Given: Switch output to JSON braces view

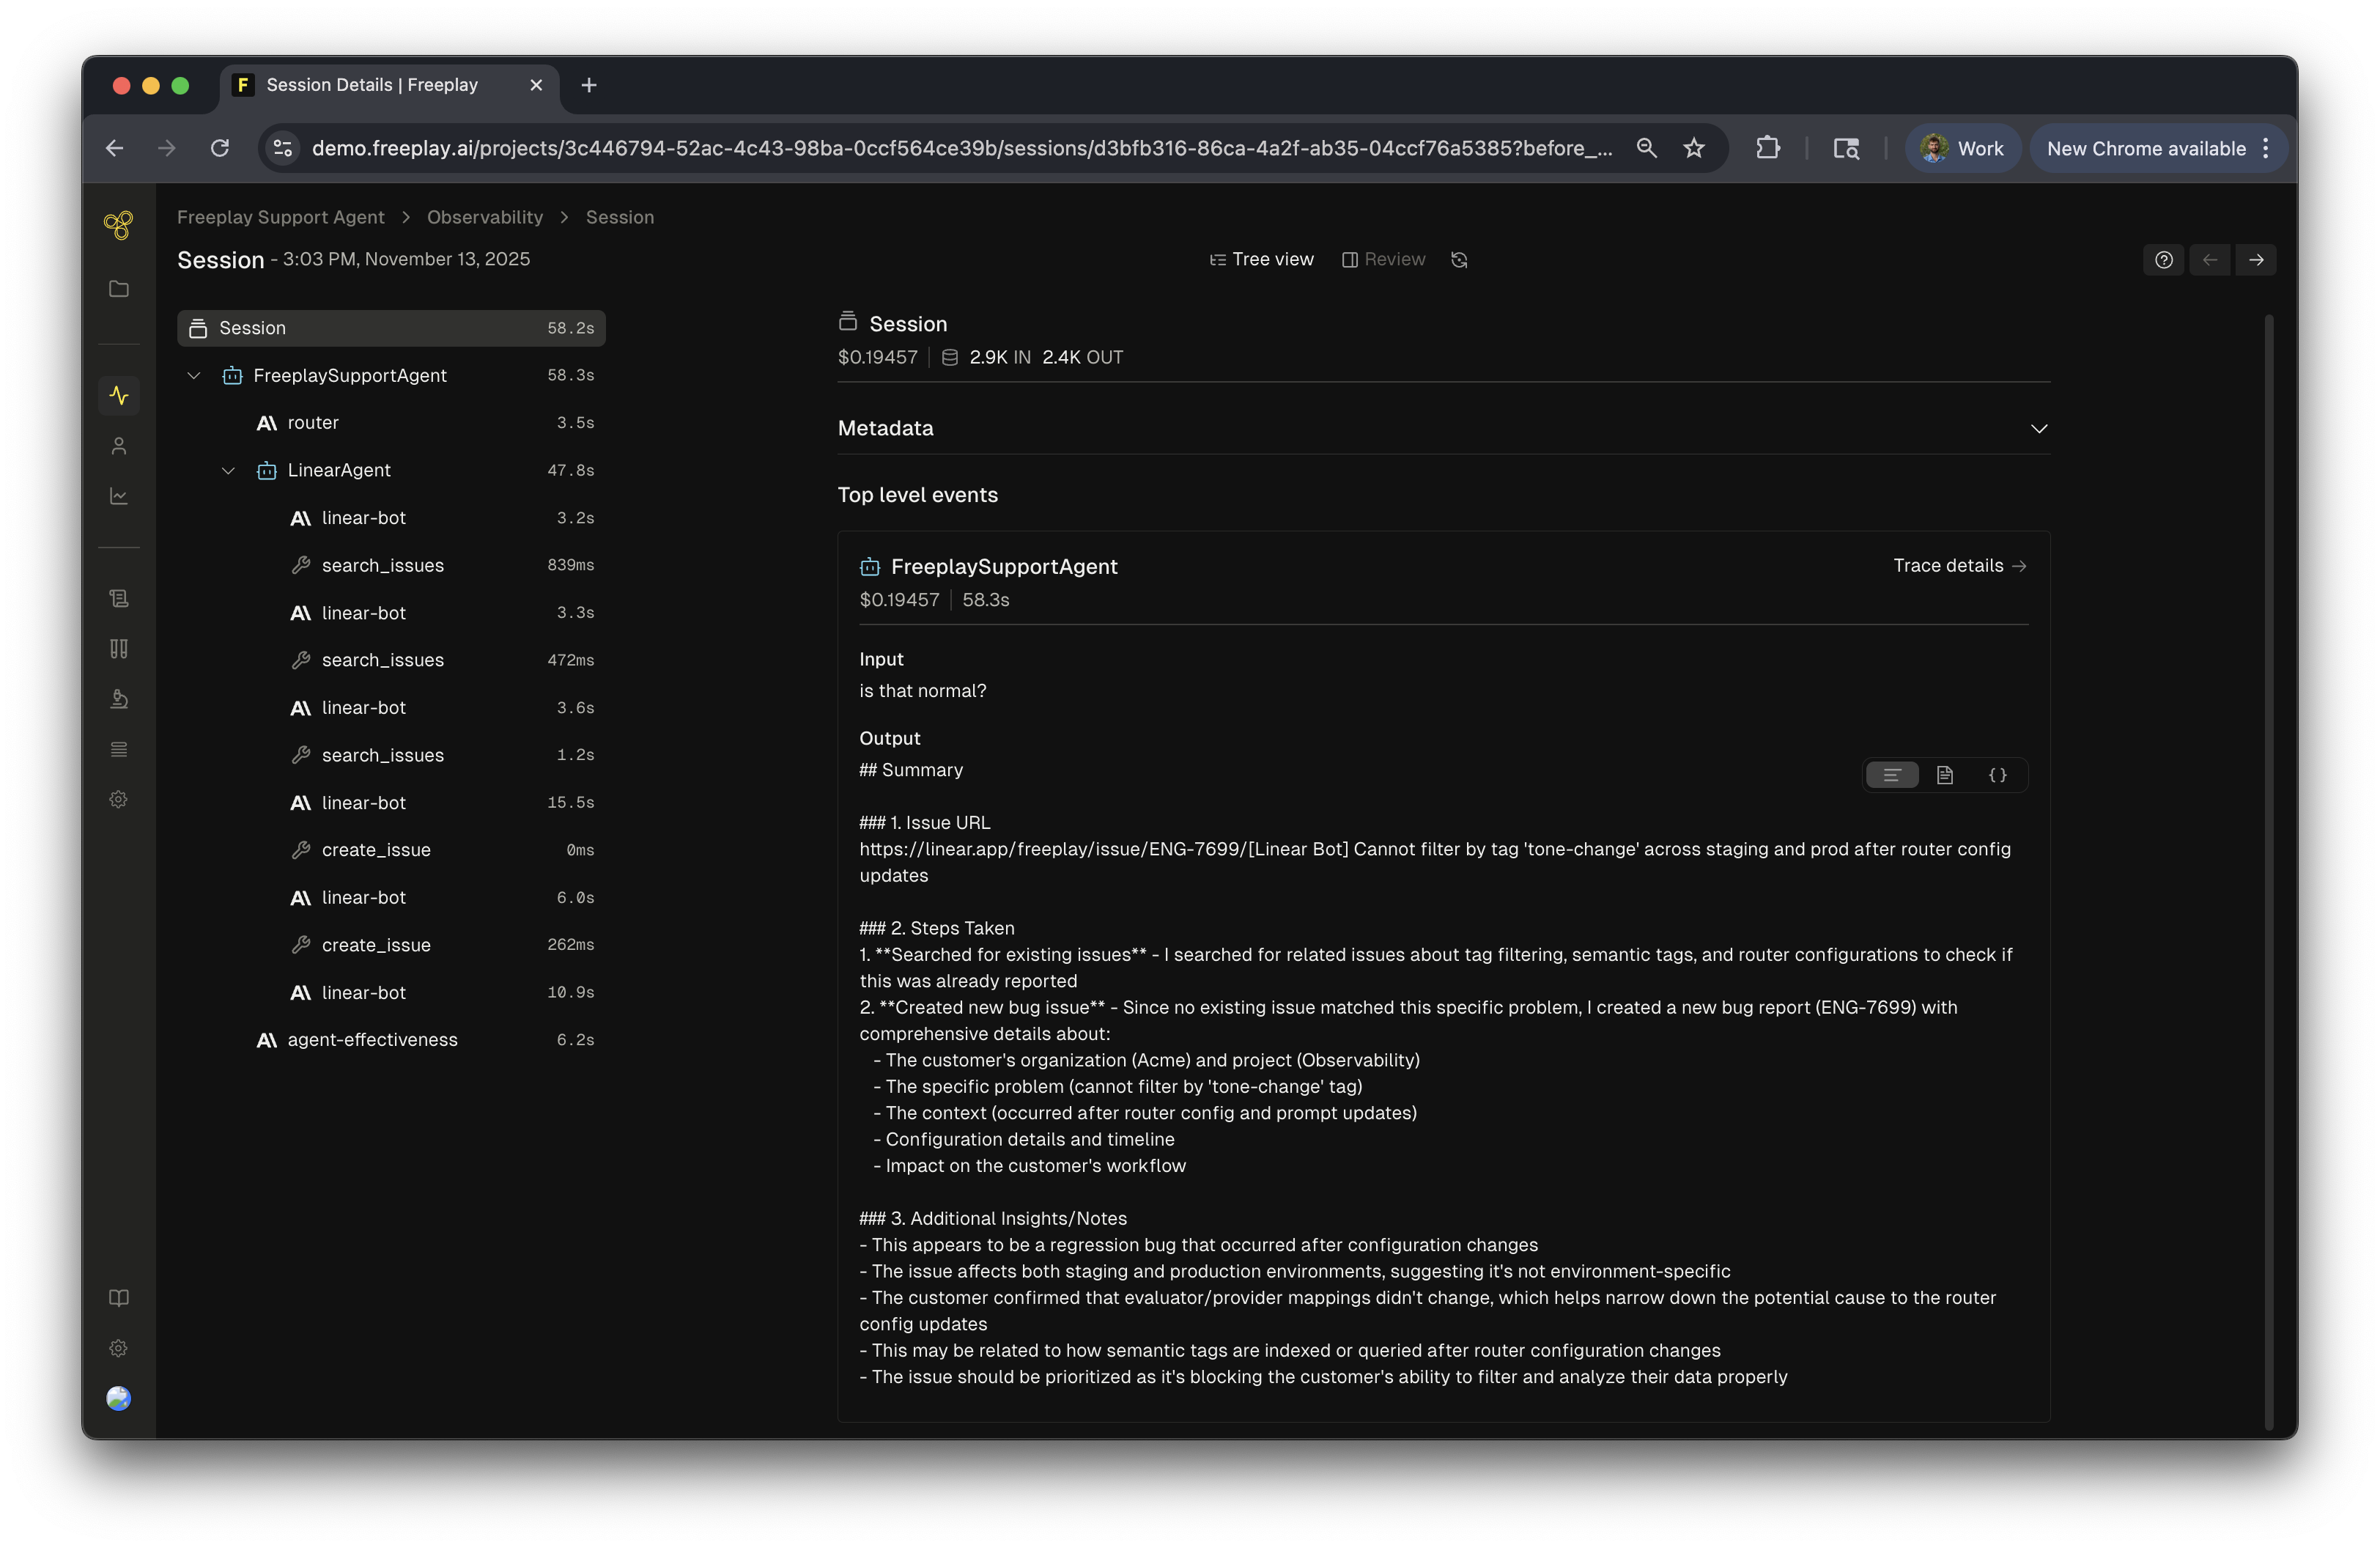Looking at the screenshot, I should click(x=1997, y=775).
